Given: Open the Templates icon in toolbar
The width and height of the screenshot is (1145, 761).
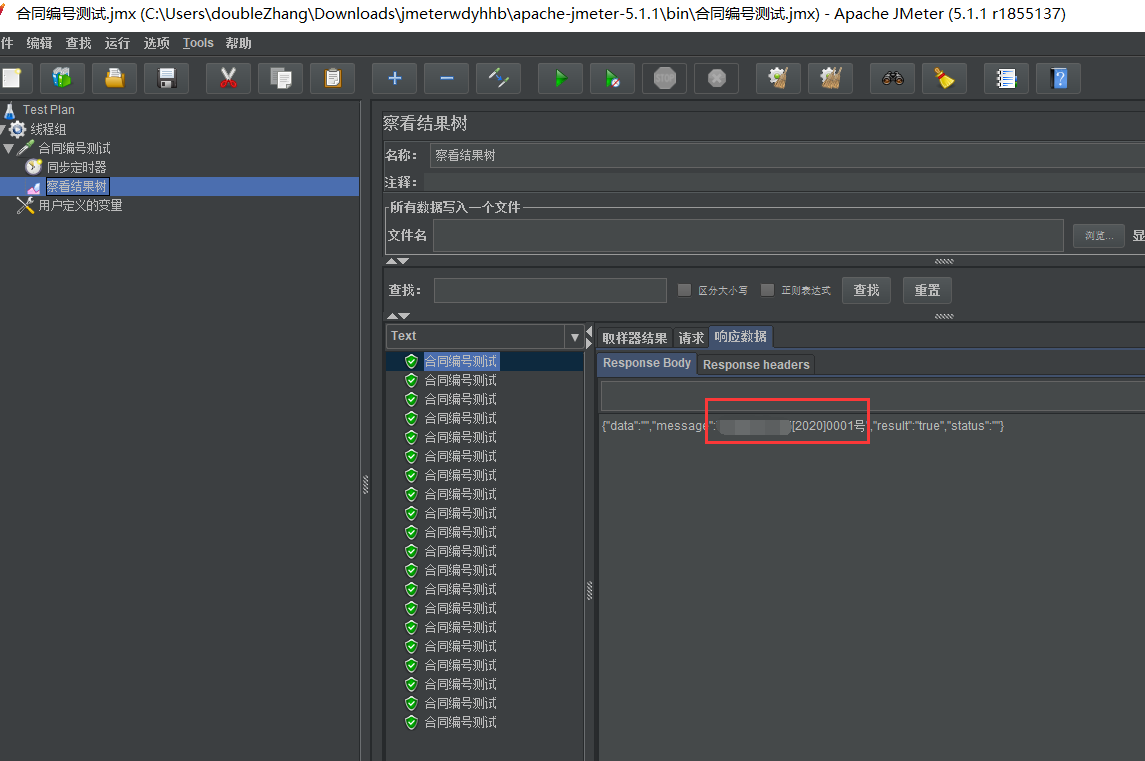Looking at the screenshot, I should point(62,78).
